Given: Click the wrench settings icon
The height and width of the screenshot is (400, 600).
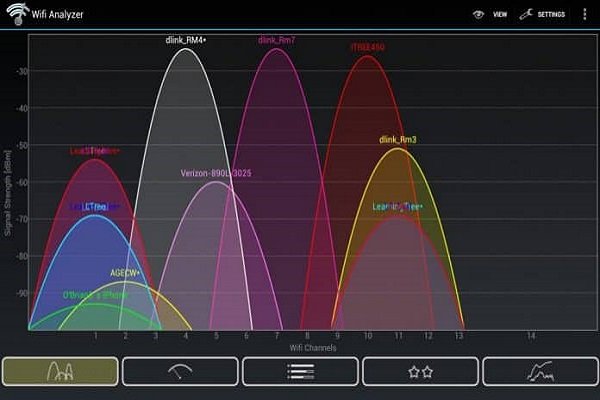Looking at the screenshot, I should point(525,15).
